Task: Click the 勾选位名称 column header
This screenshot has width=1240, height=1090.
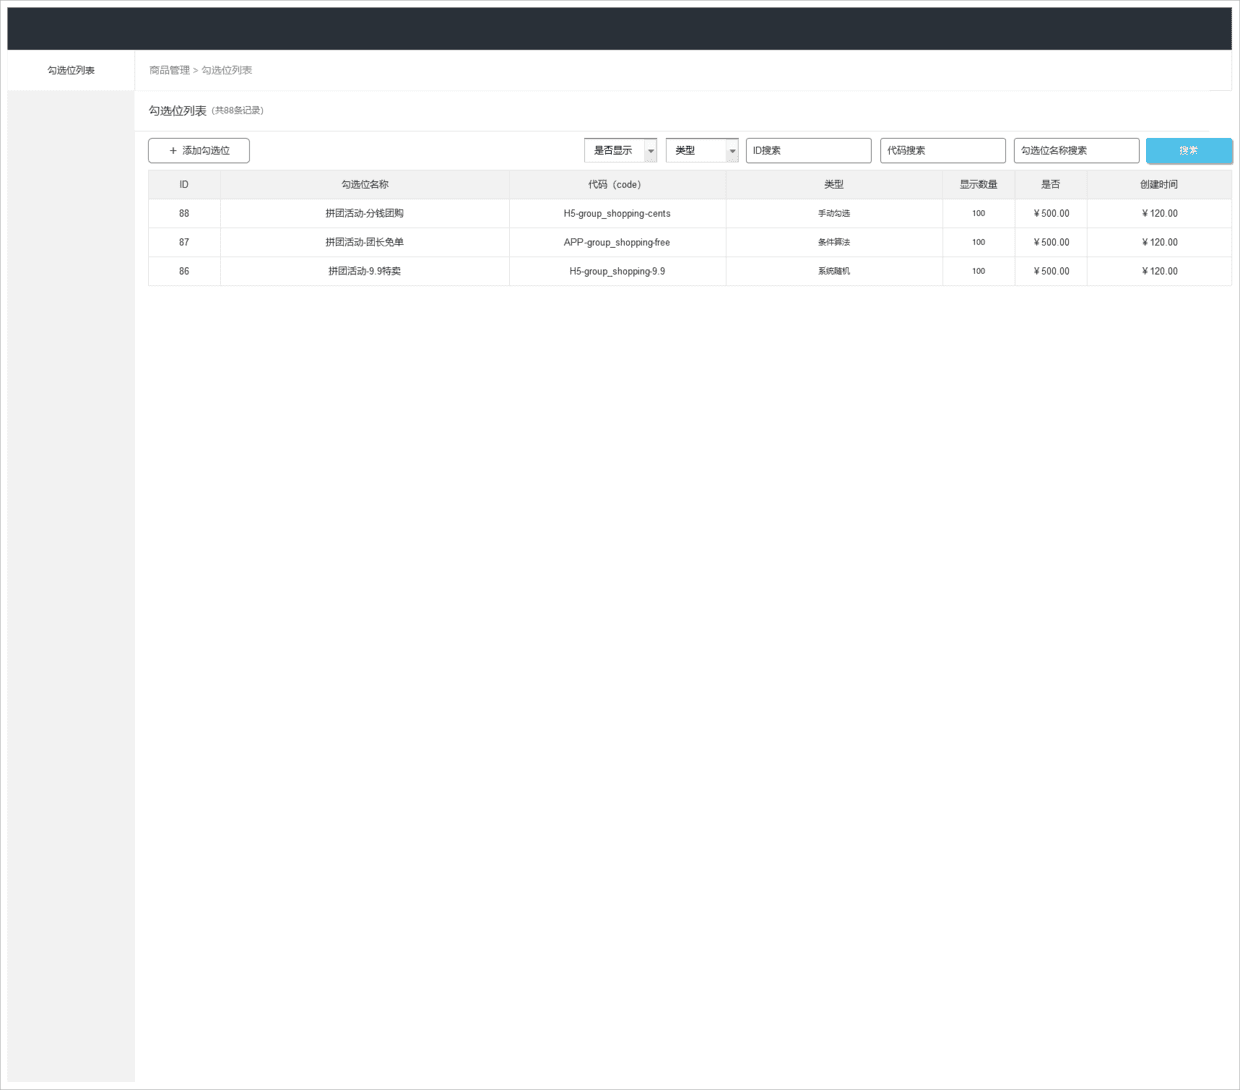Action: 365,184
